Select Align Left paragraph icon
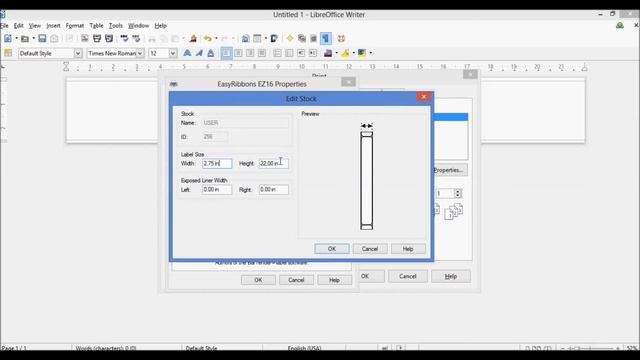This screenshot has width=640, height=360. pyautogui.click(x=226, y=53)
